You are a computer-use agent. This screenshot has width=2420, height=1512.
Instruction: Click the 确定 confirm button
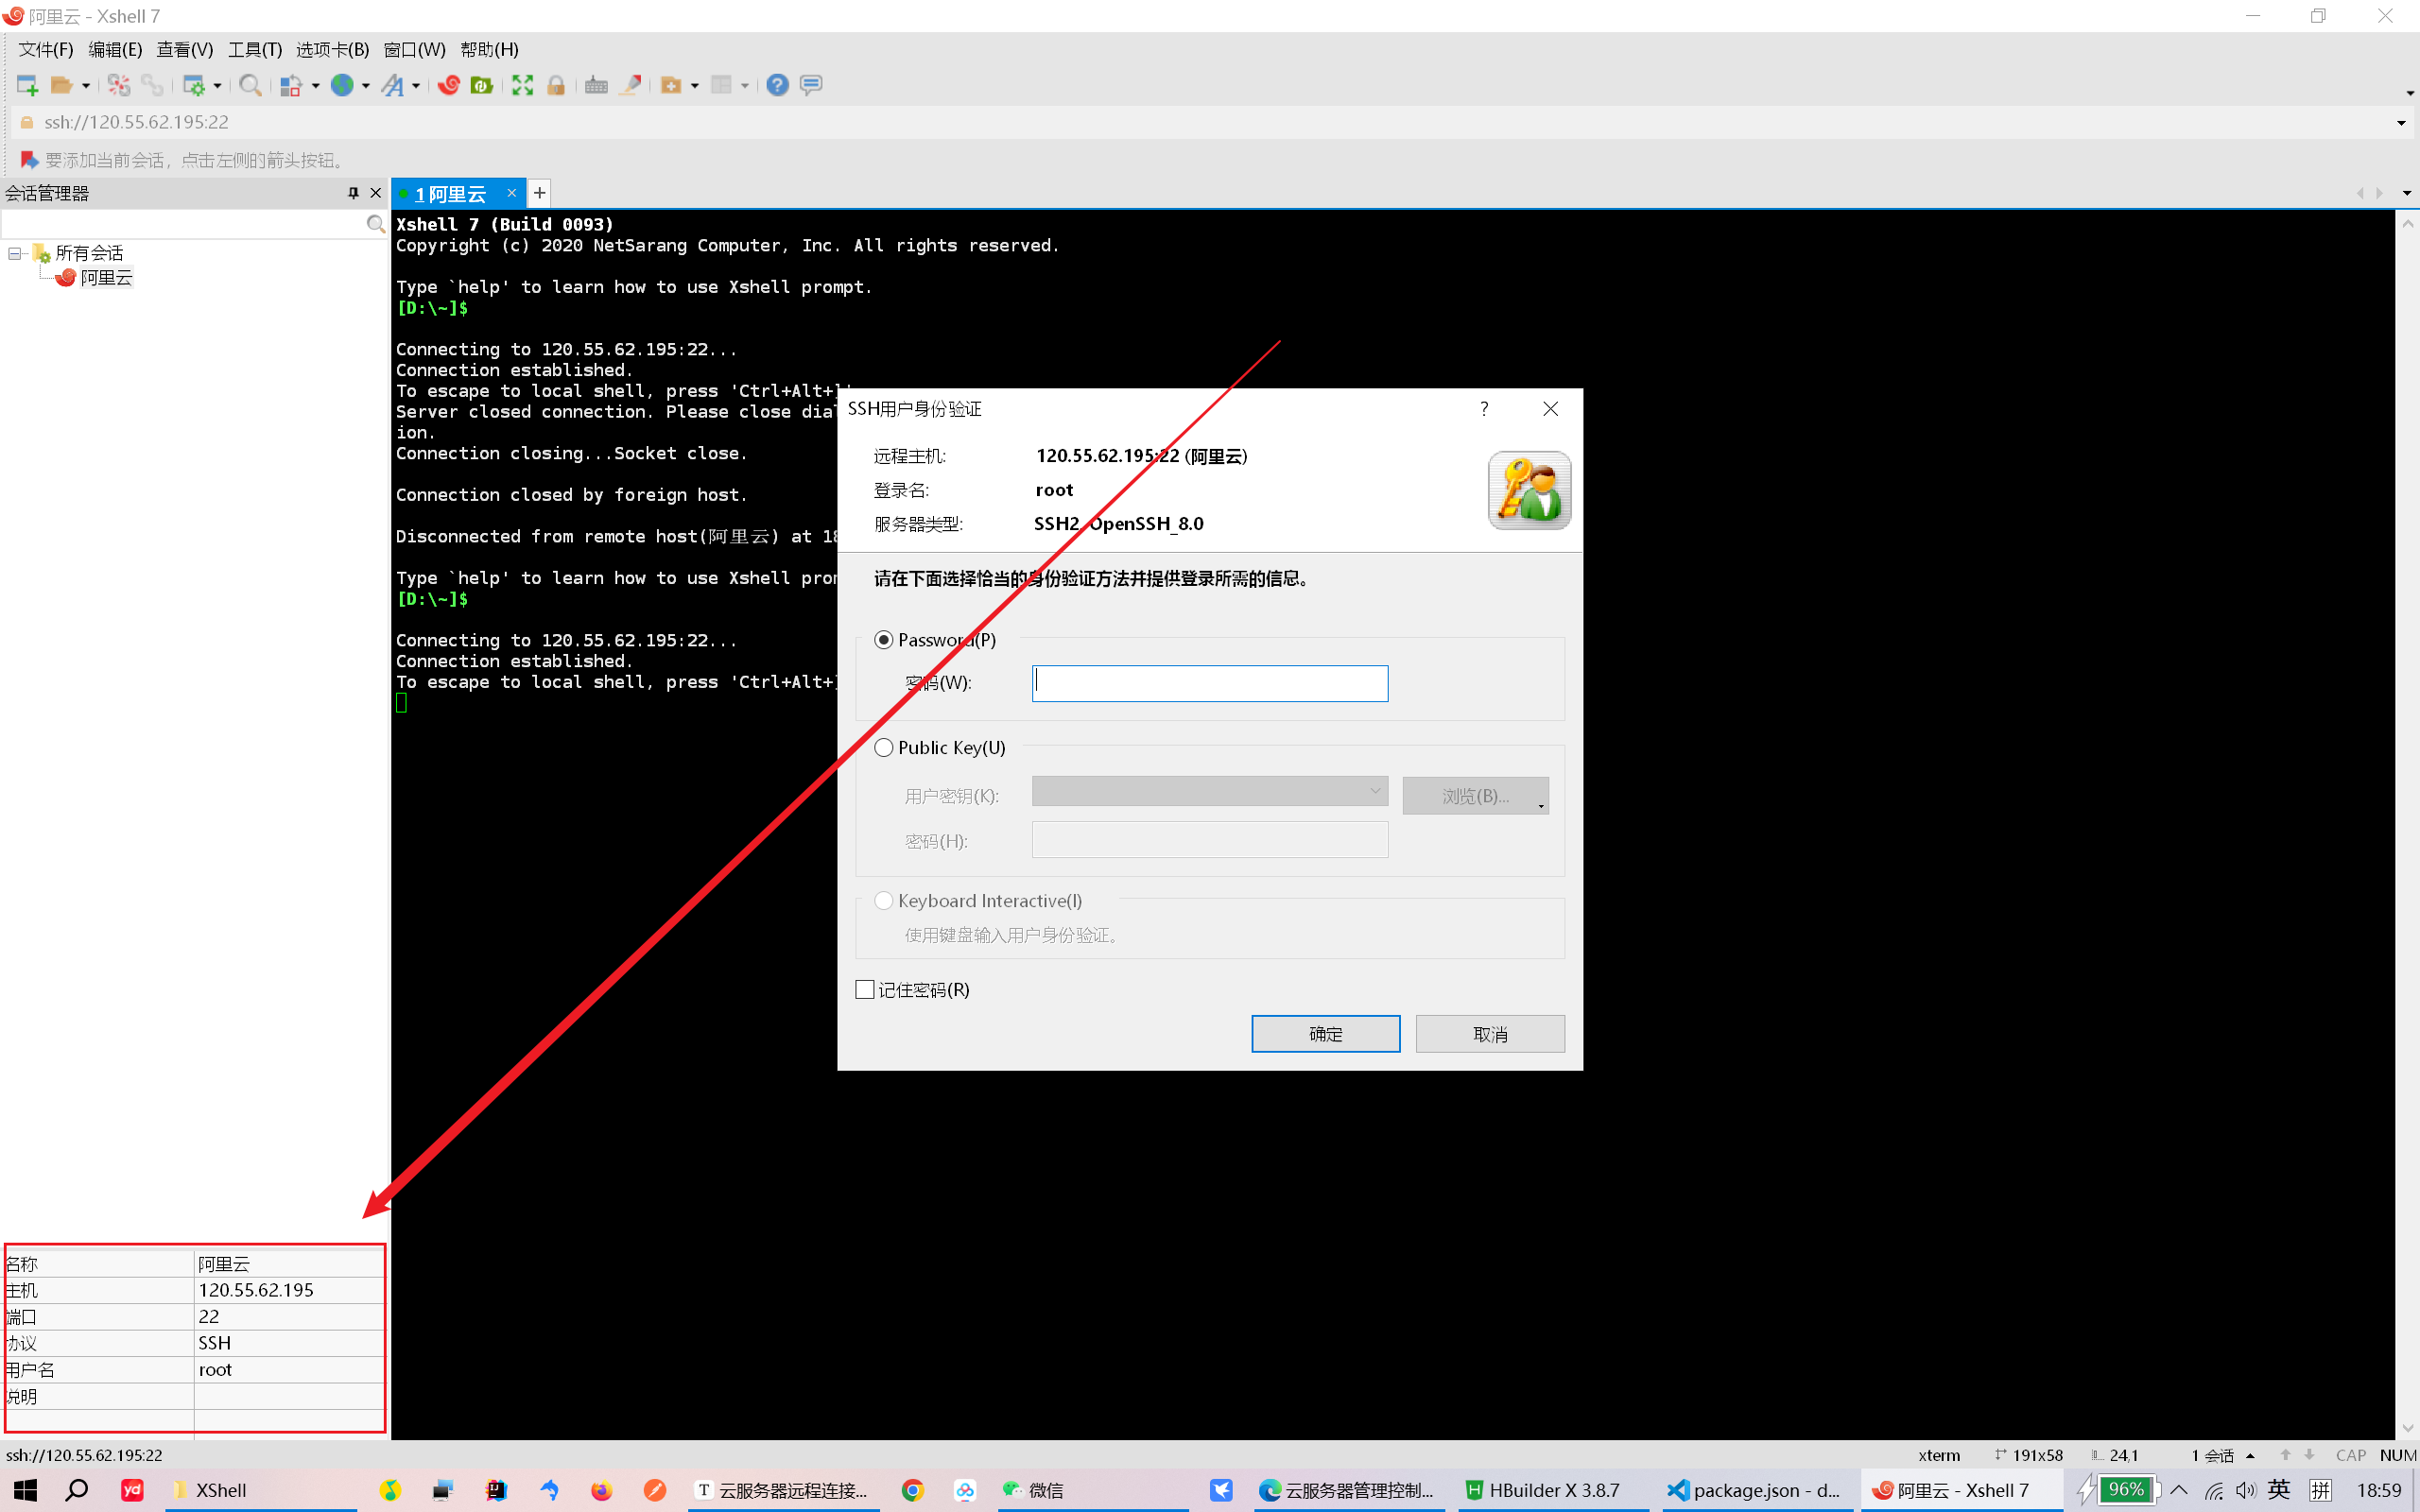click(1326, 1033)
